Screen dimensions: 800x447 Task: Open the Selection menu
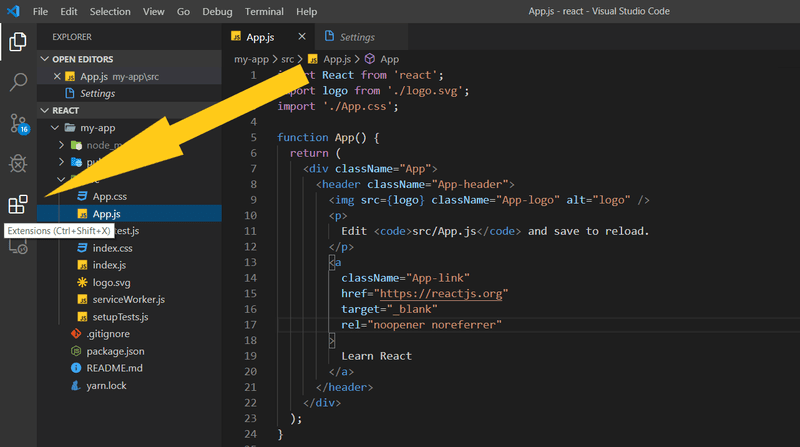click(109, 11)
